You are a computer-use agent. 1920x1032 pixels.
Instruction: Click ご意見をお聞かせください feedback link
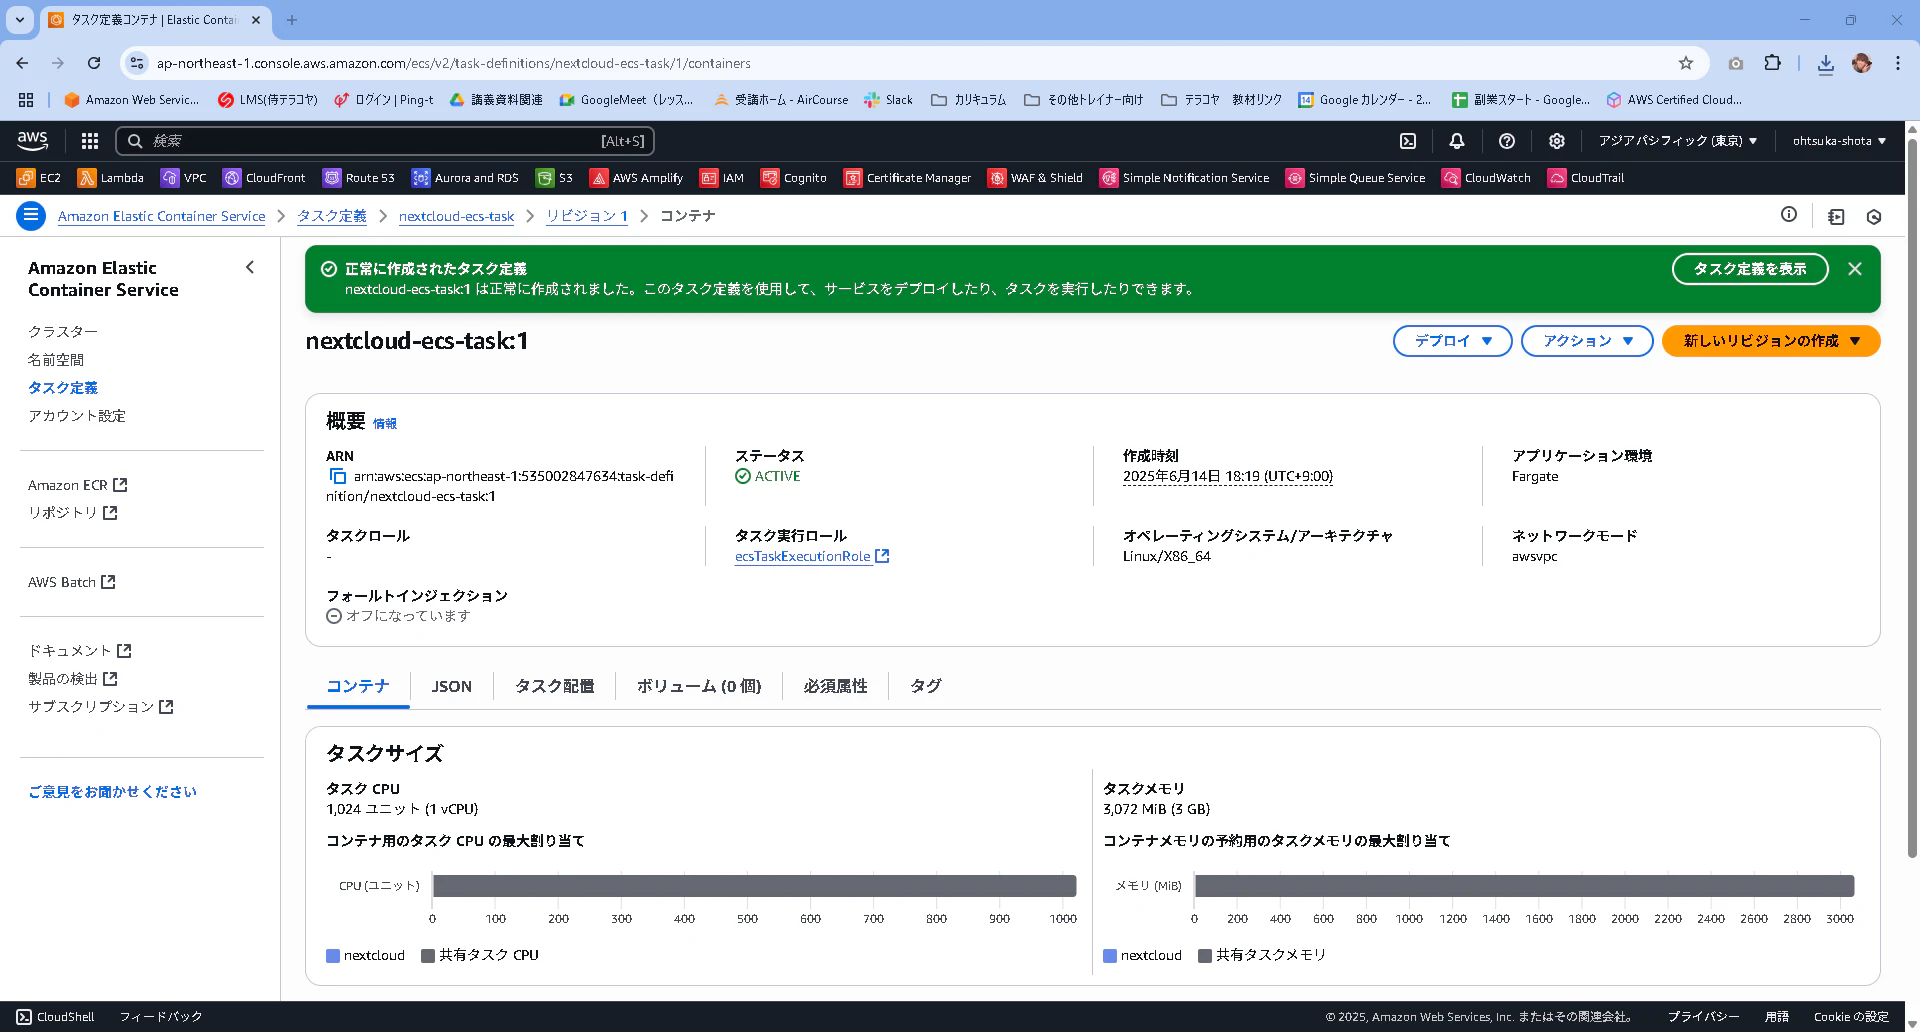pyautogui.click(x=113, y=792)
